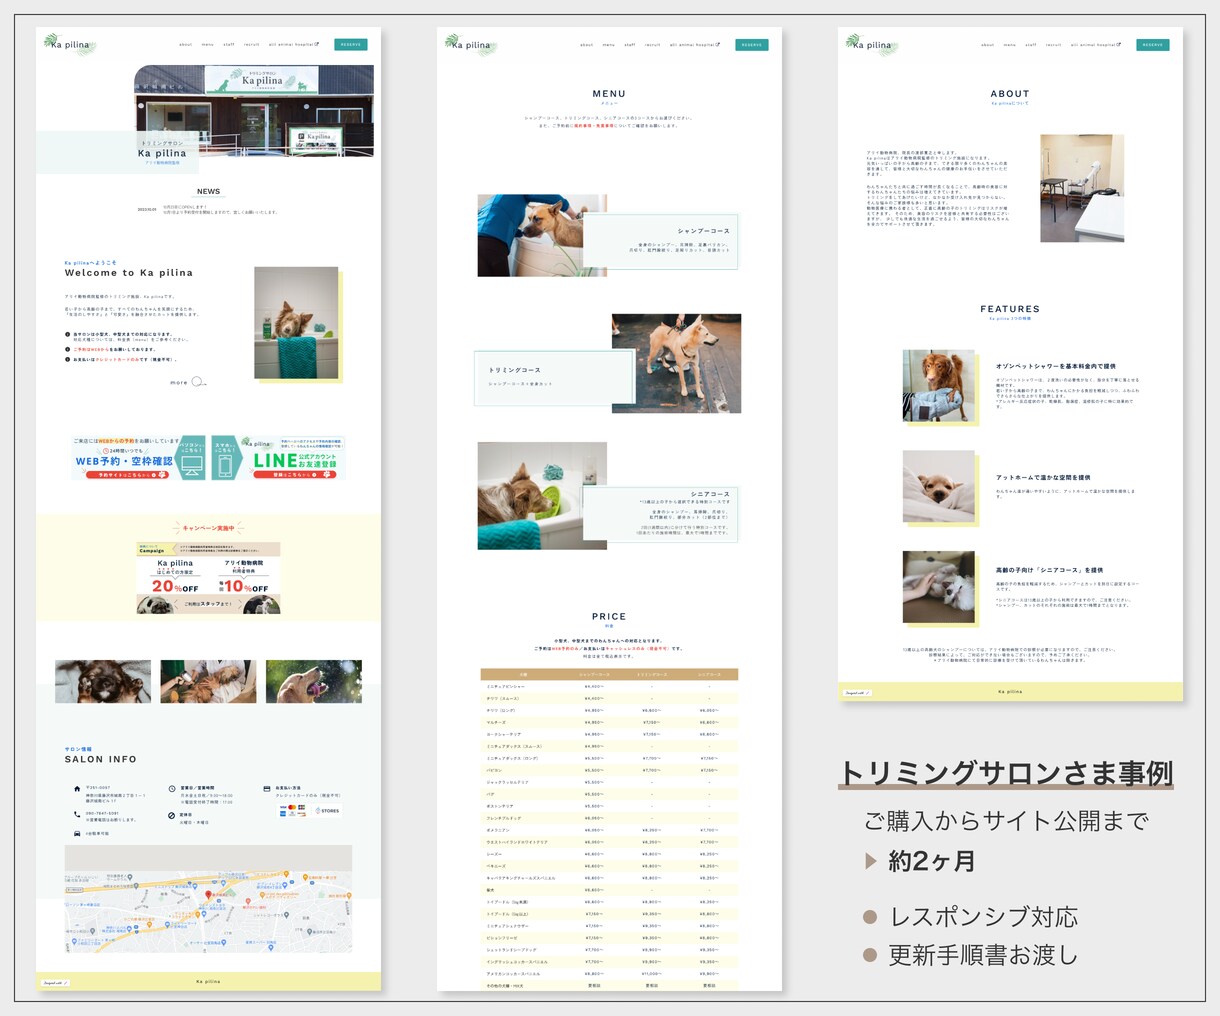The image size is (1220, 1016).
Task: Click the car parking icon in Salon Info
Action: click(x=77, y=833)
